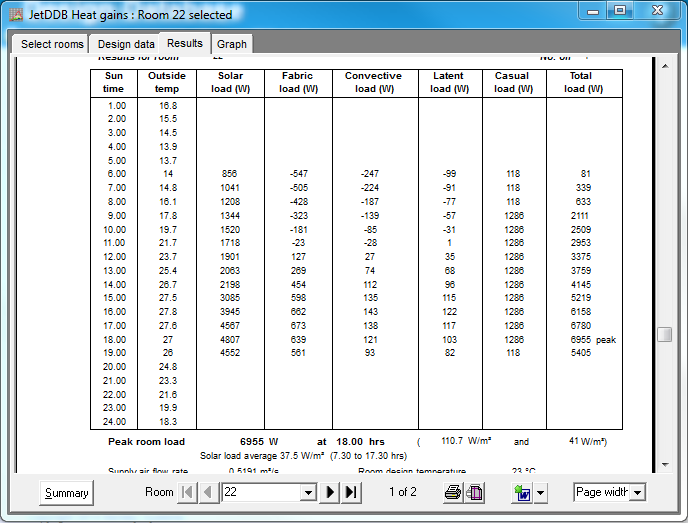Click scrollbar down arrow
Screen dimensions: 688x523
tap(665, 465)
